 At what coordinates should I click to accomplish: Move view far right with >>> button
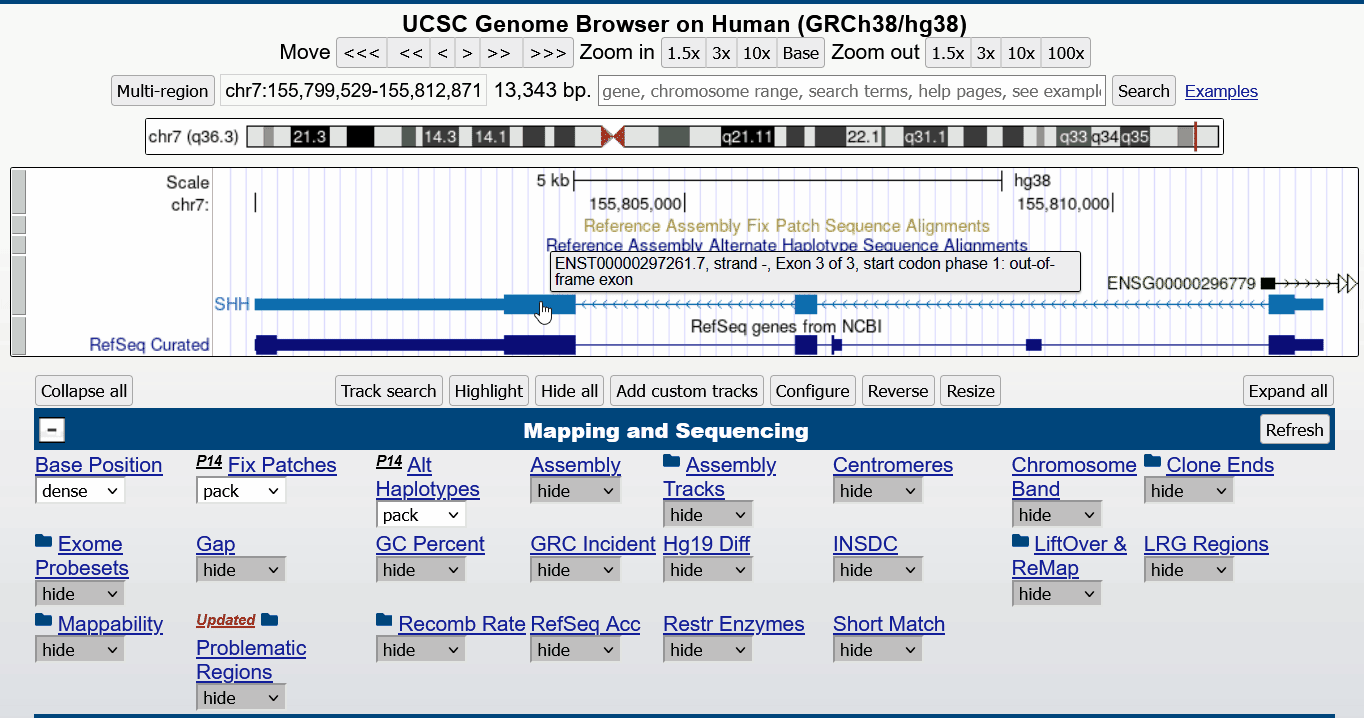point(548,53)
